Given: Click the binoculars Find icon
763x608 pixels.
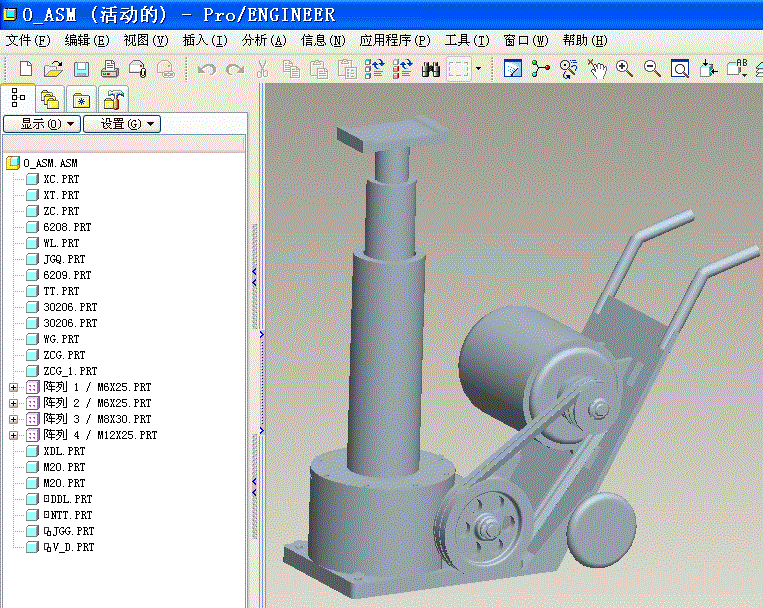Looking at the screenshot, I should coord(432,69).
